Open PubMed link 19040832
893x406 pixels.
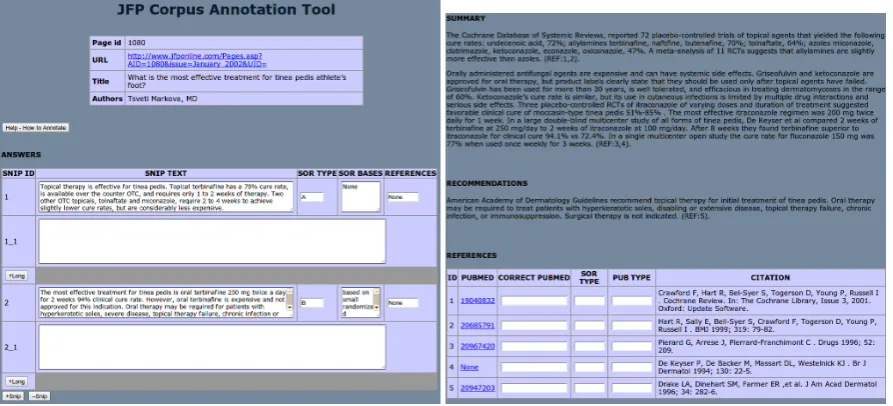(477, 301)
